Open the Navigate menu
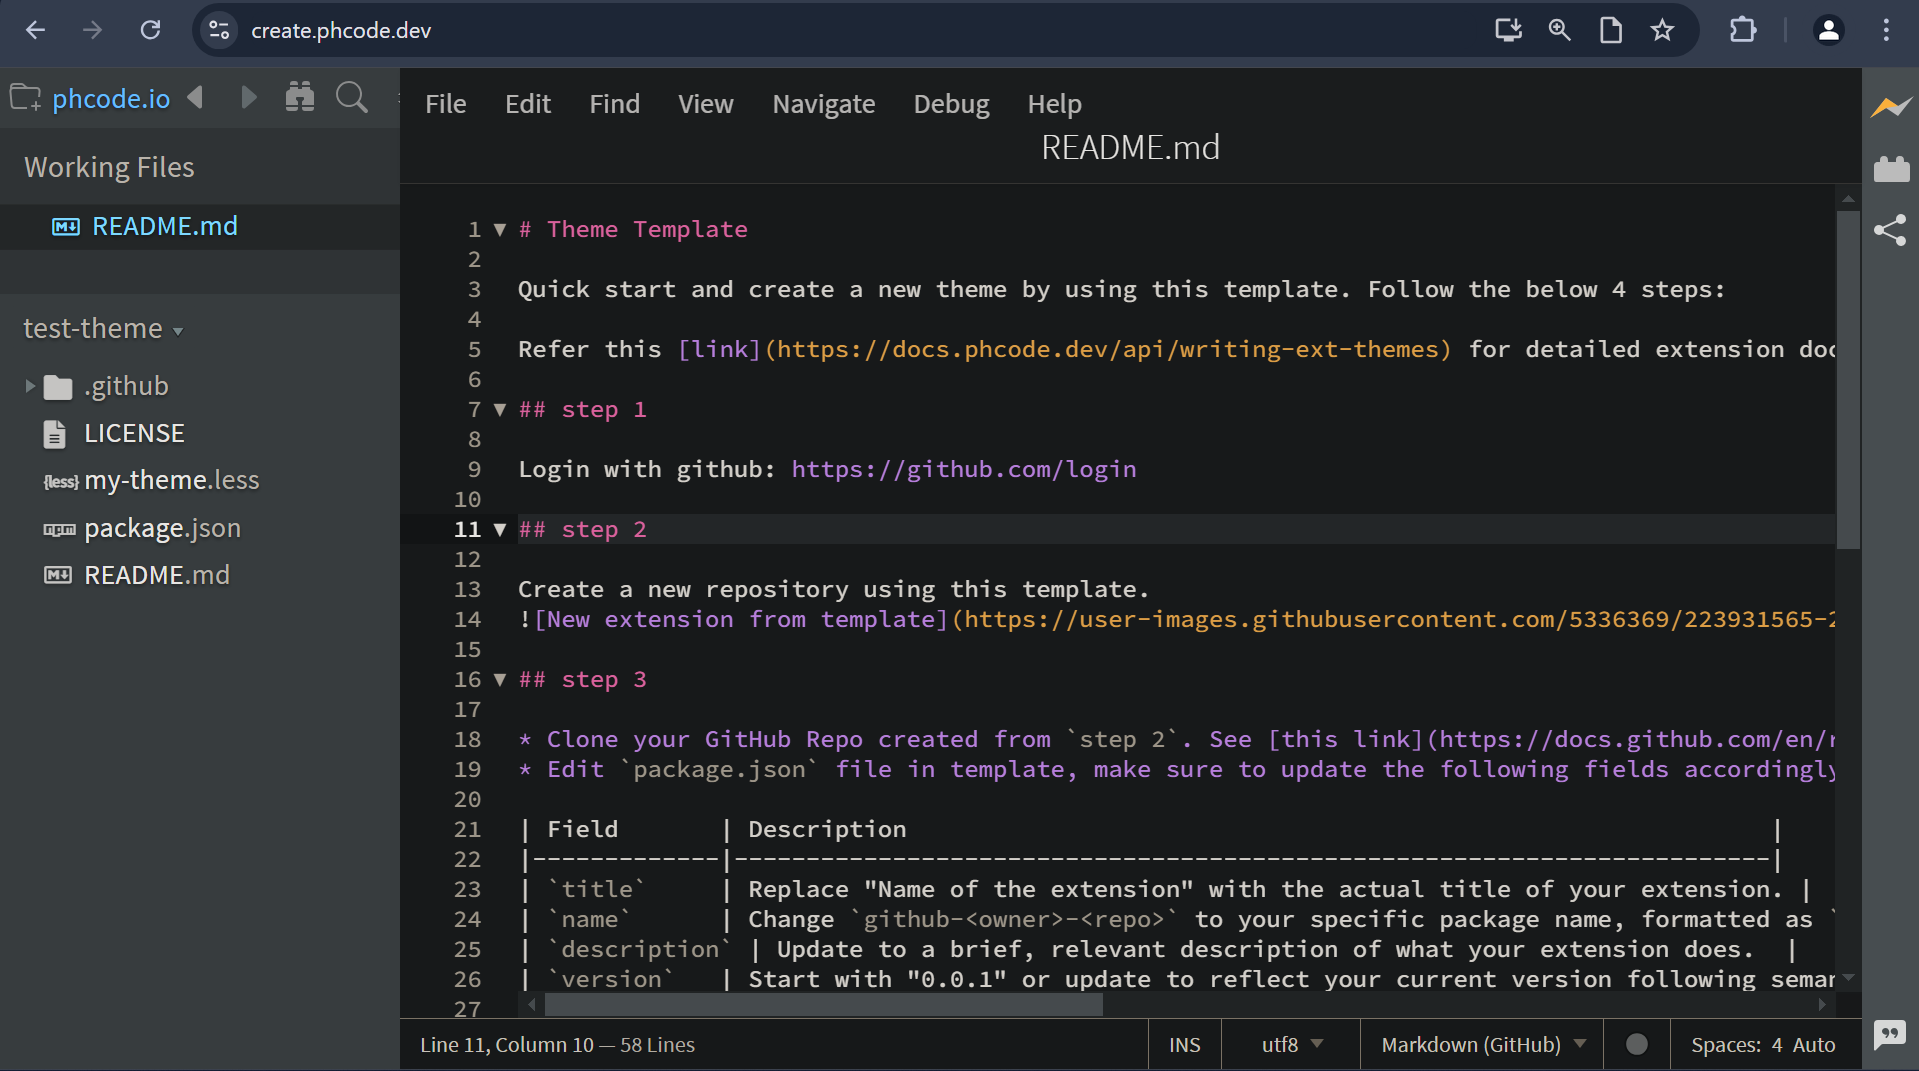Viewport: 1919px width, 1071px height. [823, 104]
